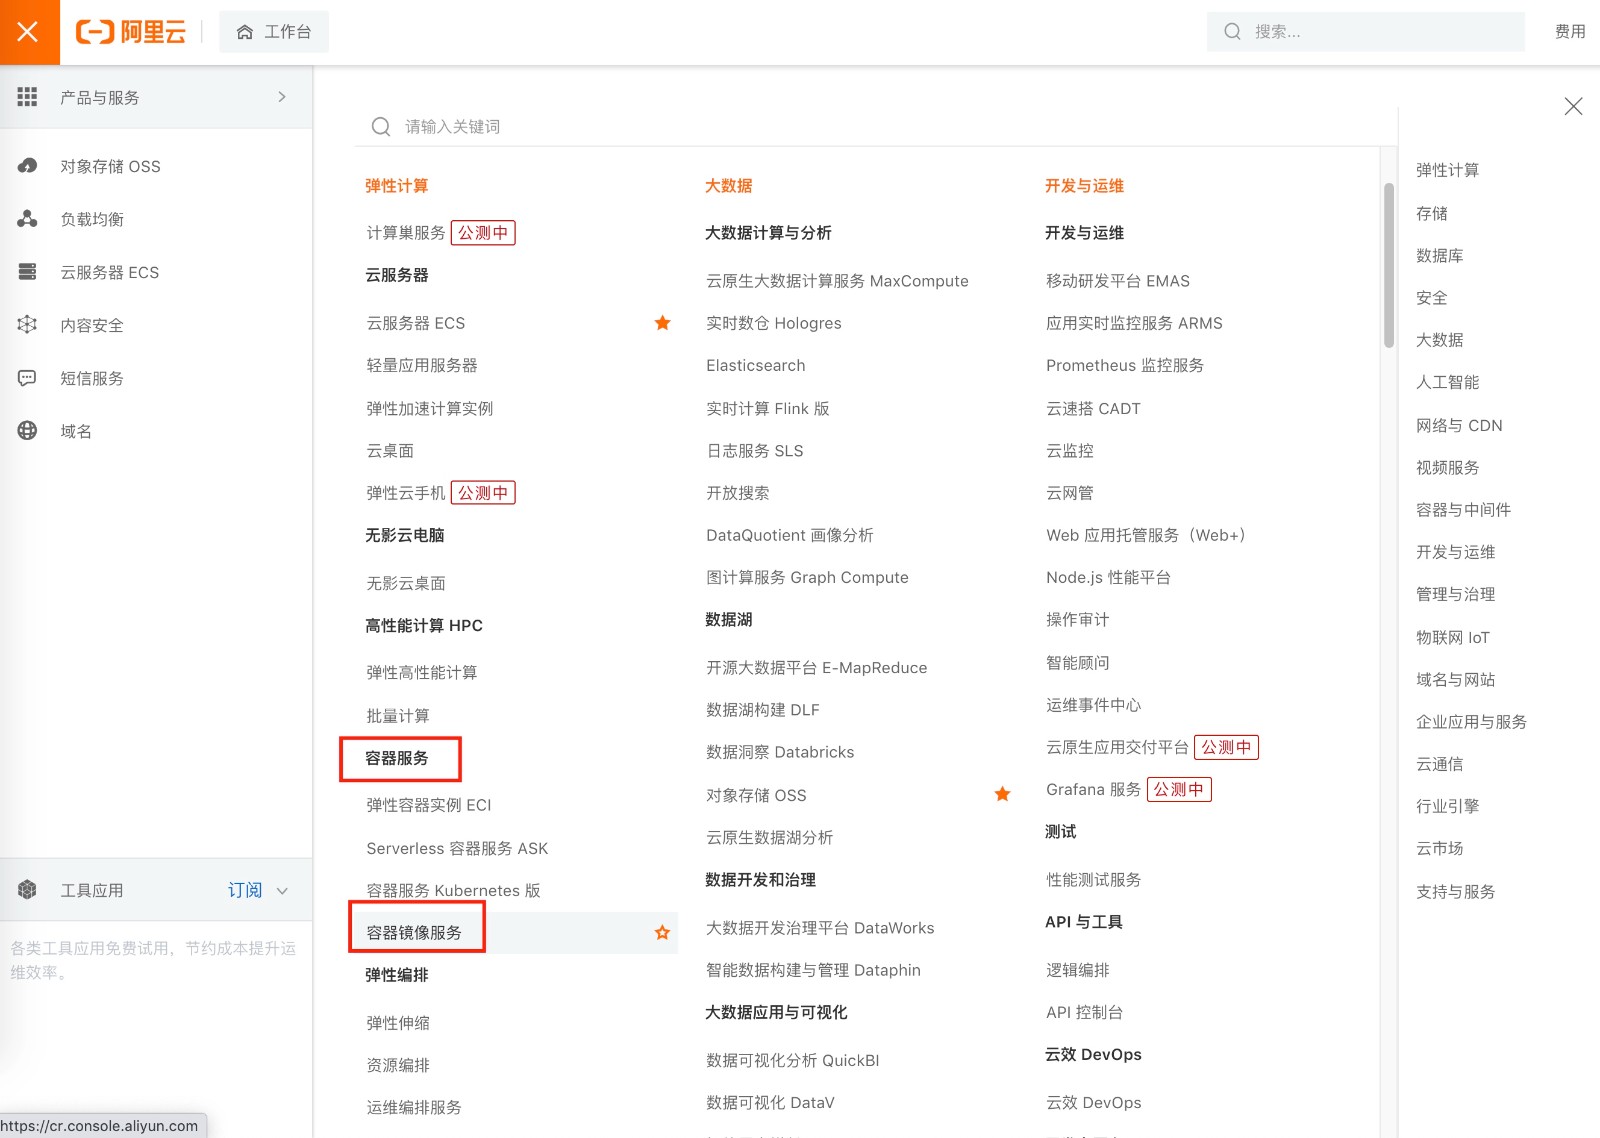Screen dimensions: 1600x1138
Task: Focus the top 搜索 input field
Action: coord(1366,32)
